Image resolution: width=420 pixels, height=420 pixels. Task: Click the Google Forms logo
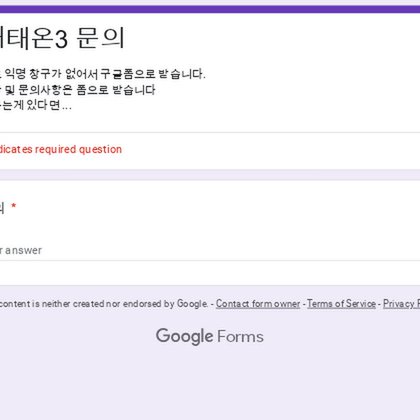(x=210, y=336)
